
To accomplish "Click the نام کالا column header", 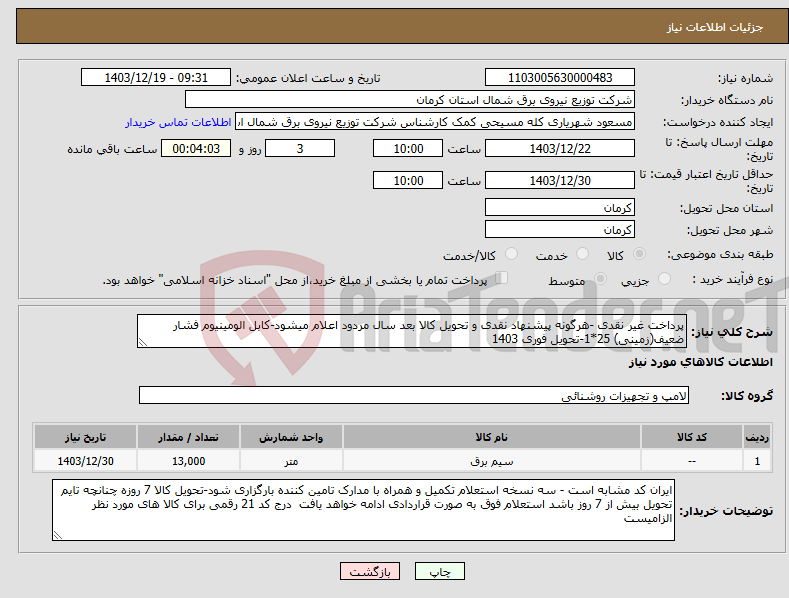I will click(x=492, y=437).
